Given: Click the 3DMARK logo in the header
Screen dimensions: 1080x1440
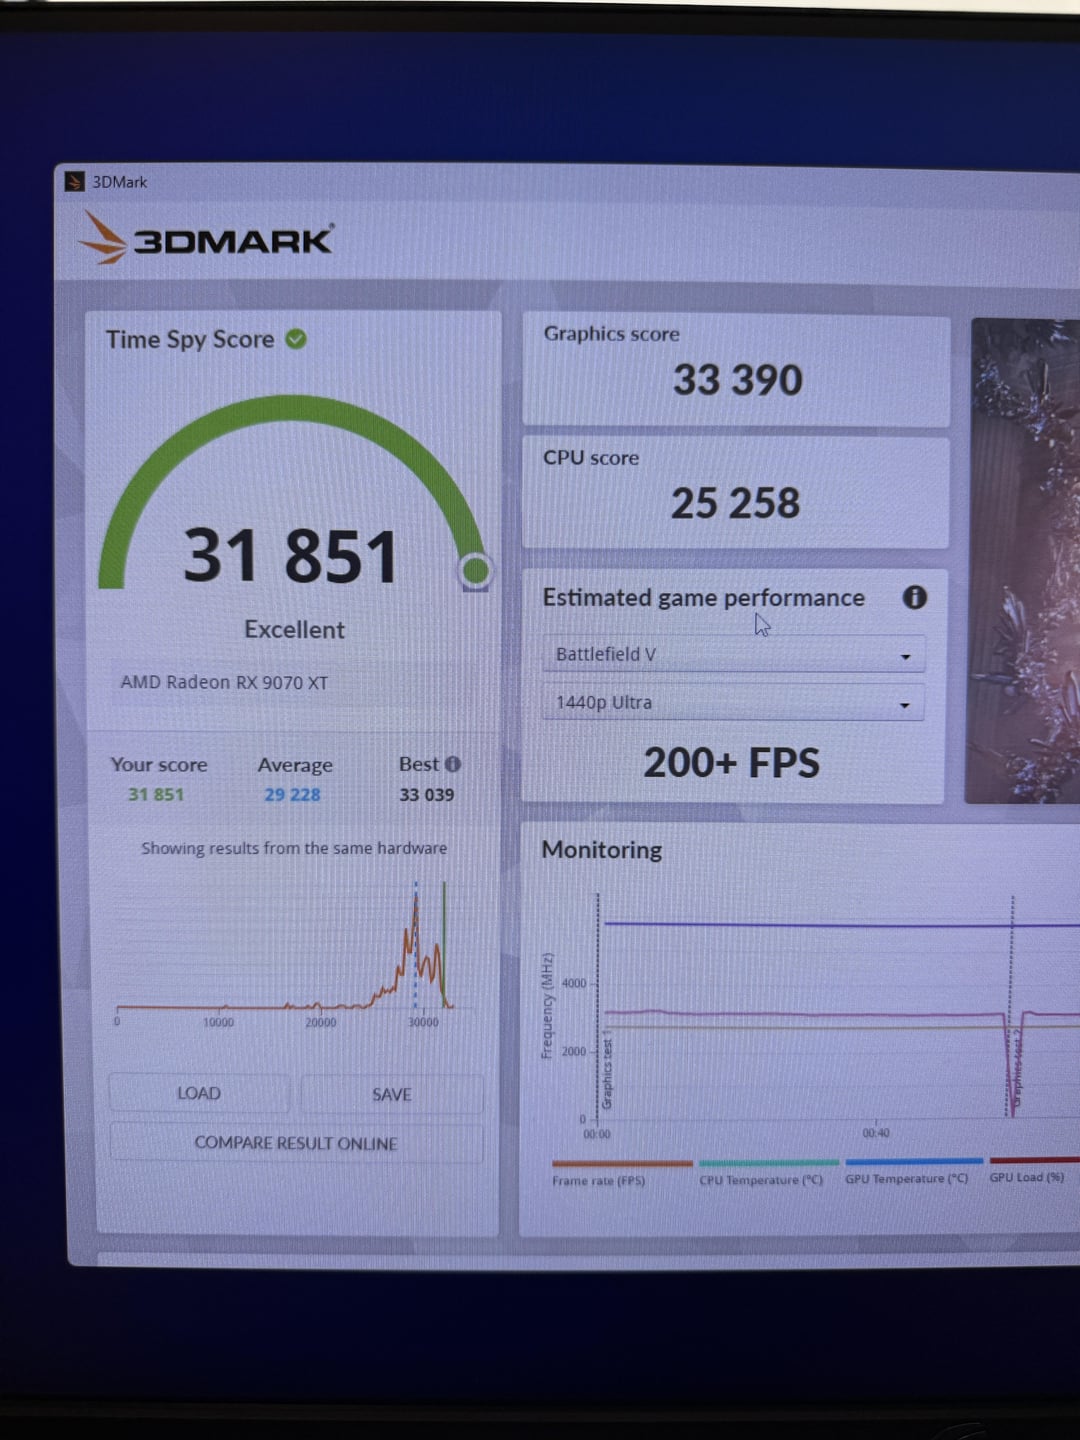Looking at the screenshot, I should pyautogui.click(x=206, y=237).
